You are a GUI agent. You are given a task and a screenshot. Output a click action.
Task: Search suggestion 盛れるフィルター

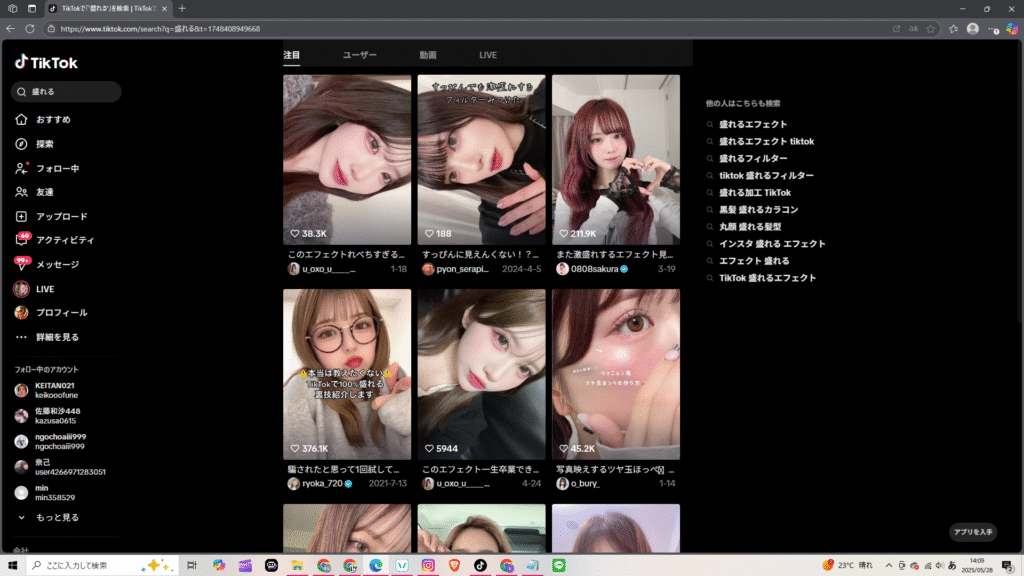(x=753, y=158)
